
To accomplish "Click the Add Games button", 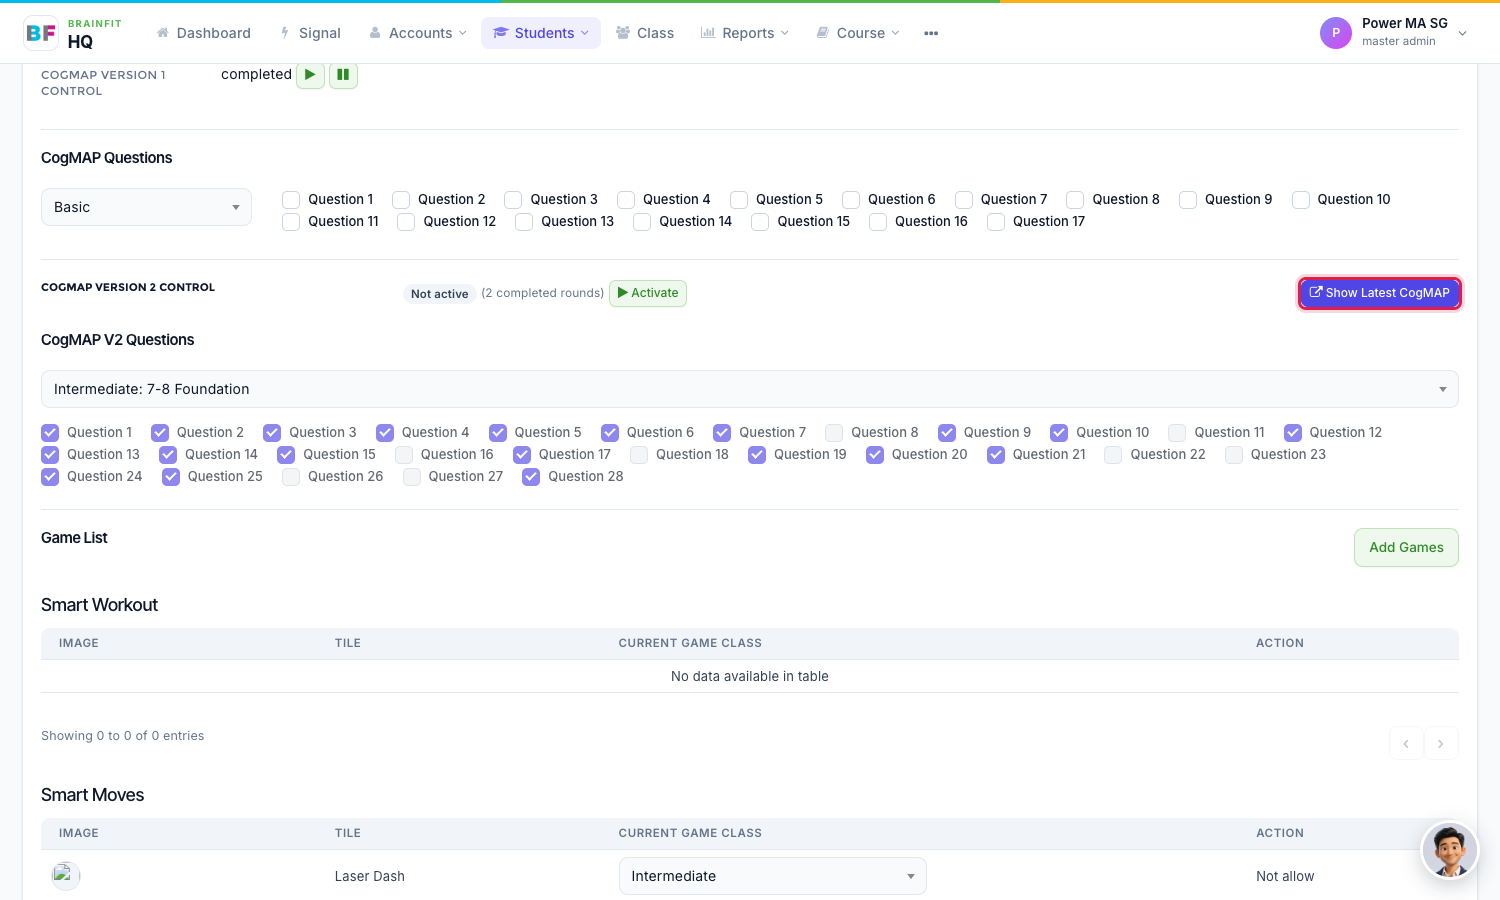I will [1406, 547].
